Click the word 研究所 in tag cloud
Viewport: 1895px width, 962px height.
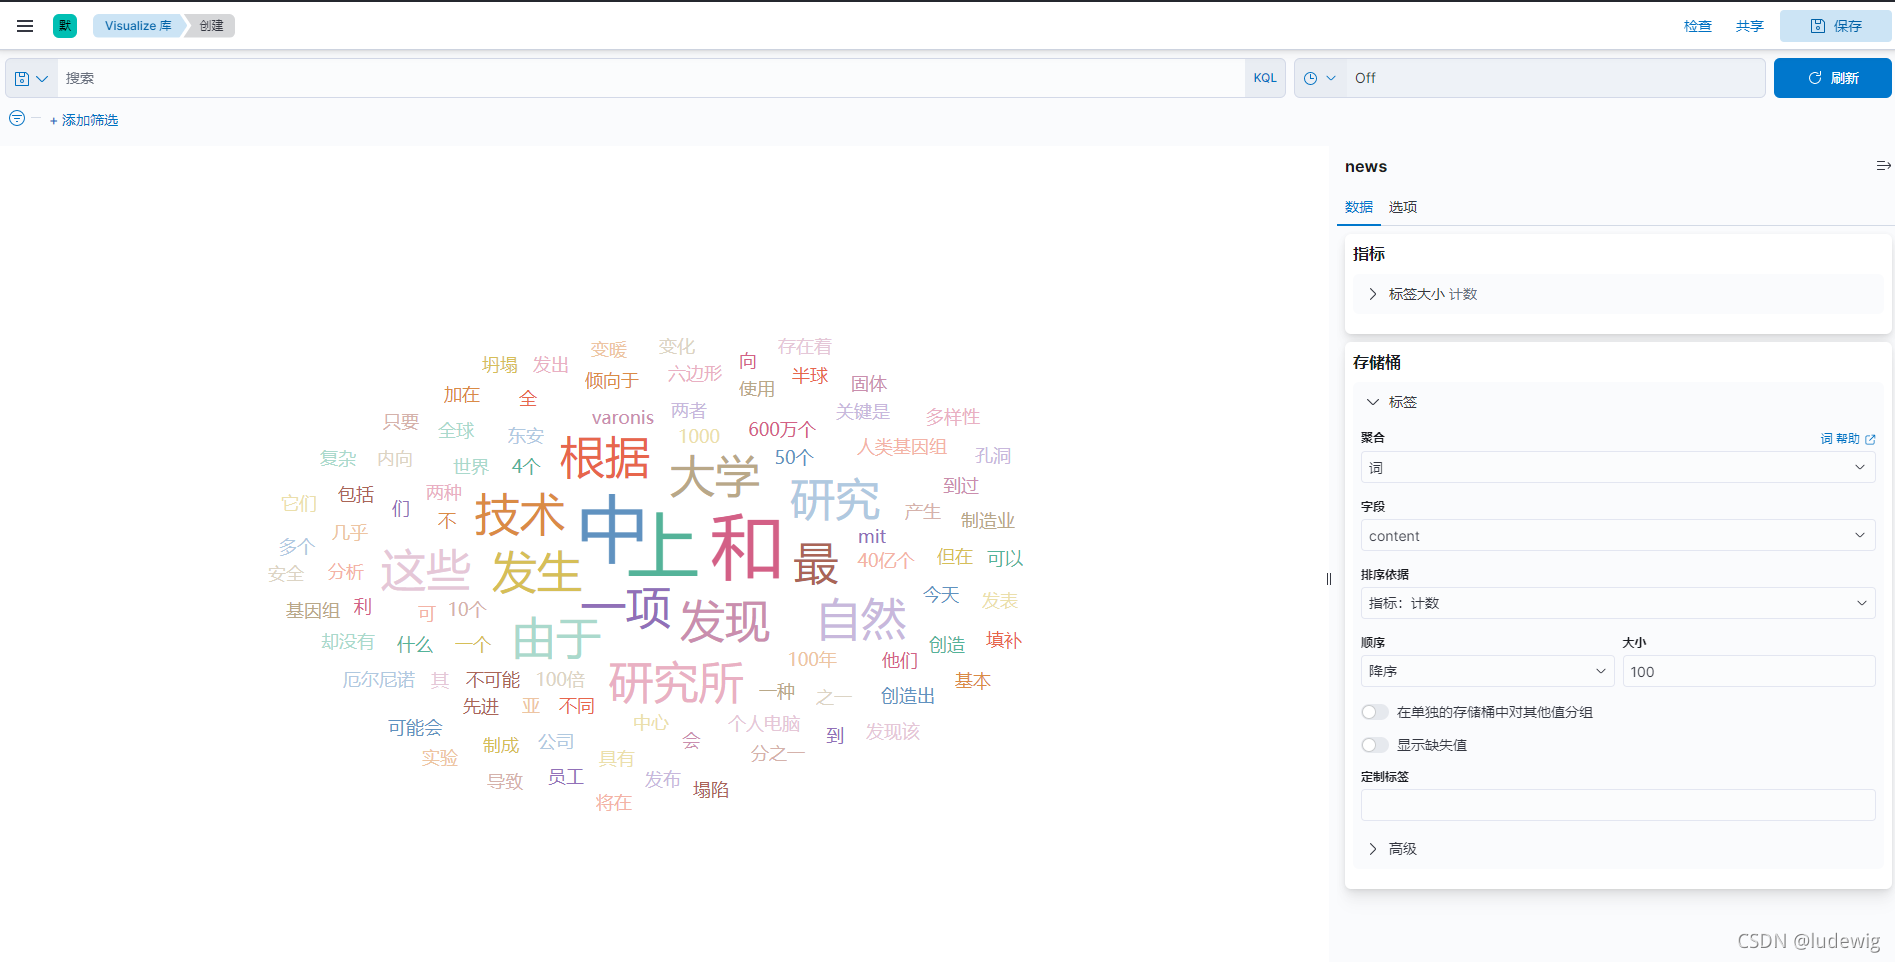[x=676, y=683]
